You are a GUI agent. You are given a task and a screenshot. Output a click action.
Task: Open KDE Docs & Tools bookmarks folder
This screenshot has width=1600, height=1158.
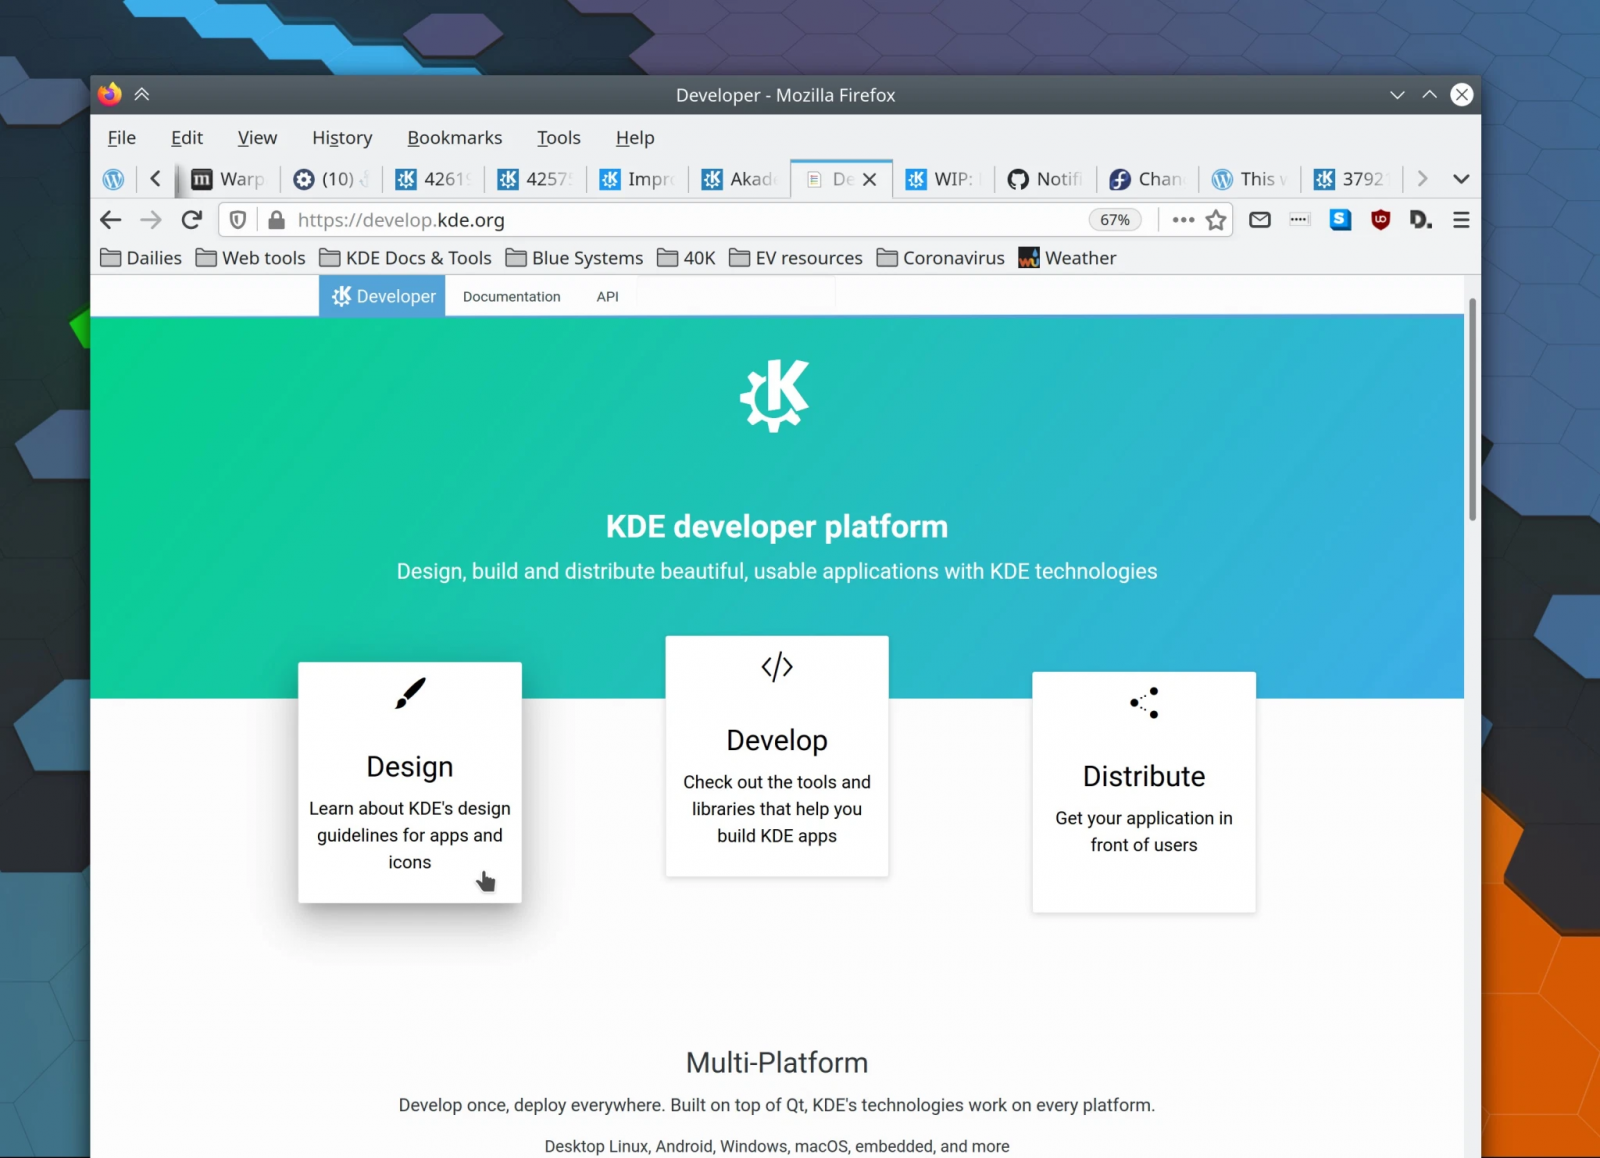[406, 258]
